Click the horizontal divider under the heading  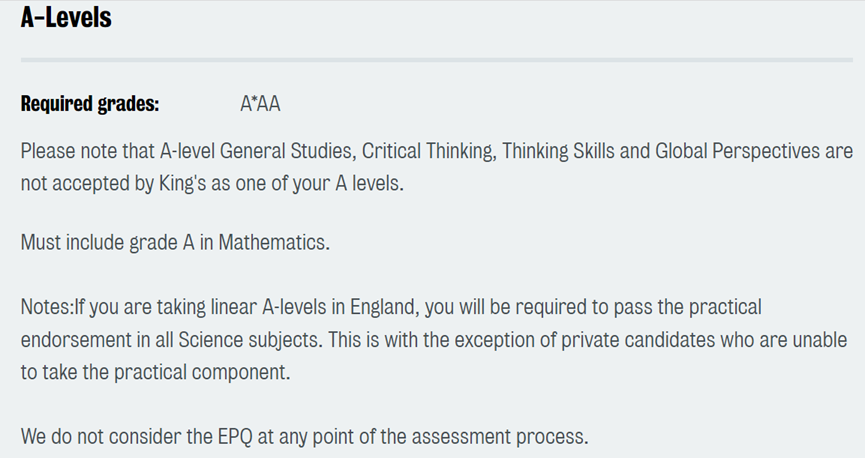click(x=437, y=61)
